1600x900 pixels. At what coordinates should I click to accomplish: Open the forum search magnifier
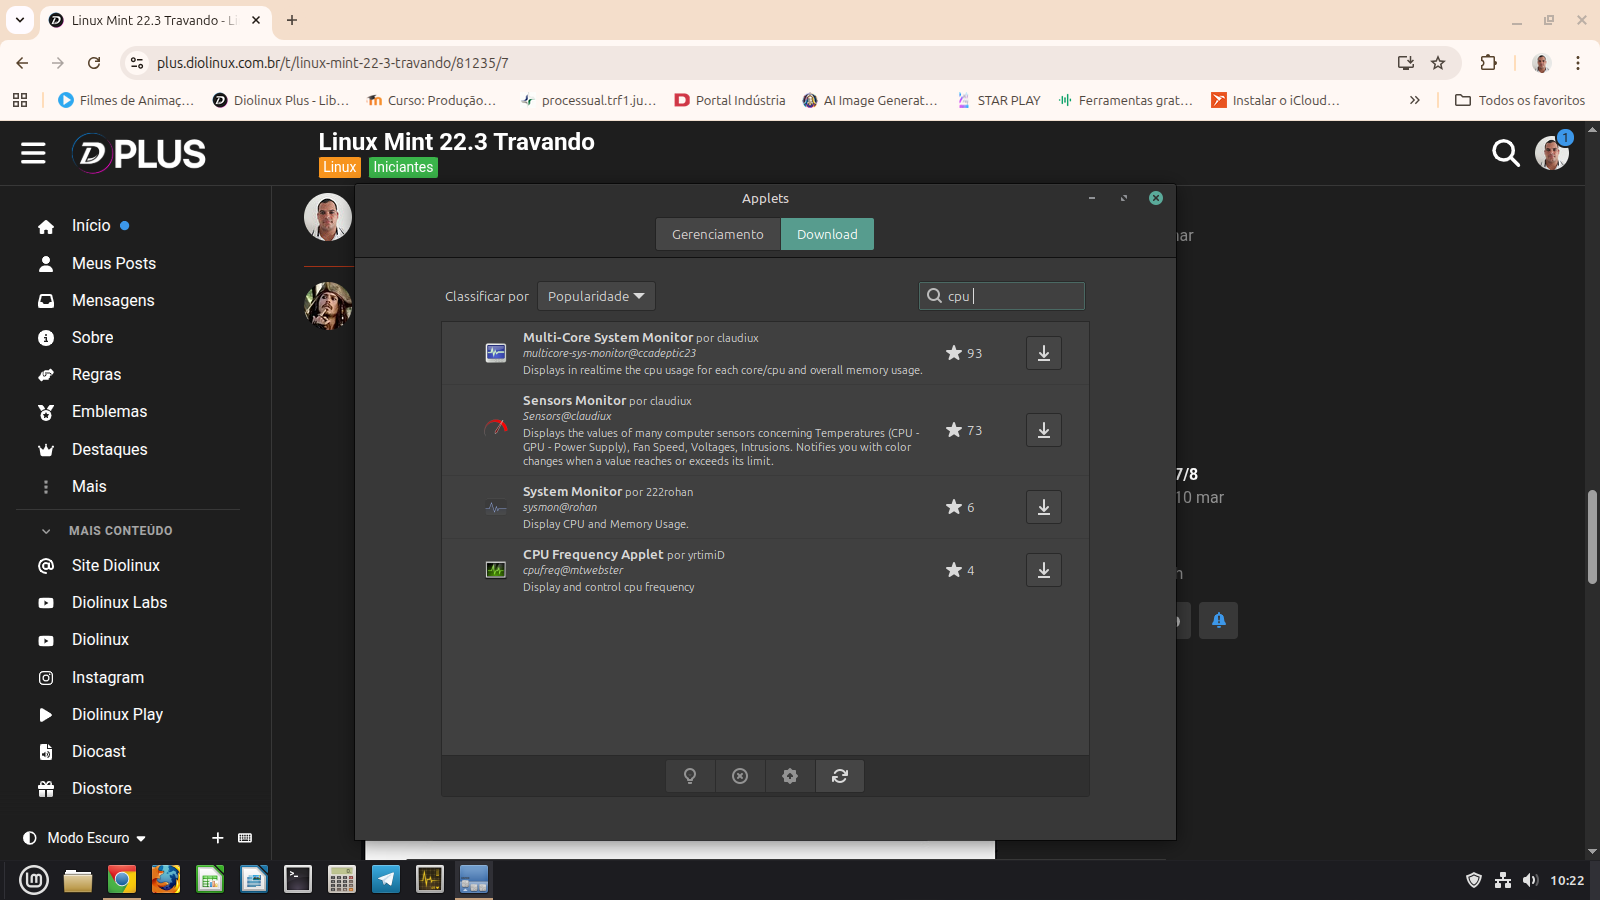[x=1505, y=153]
